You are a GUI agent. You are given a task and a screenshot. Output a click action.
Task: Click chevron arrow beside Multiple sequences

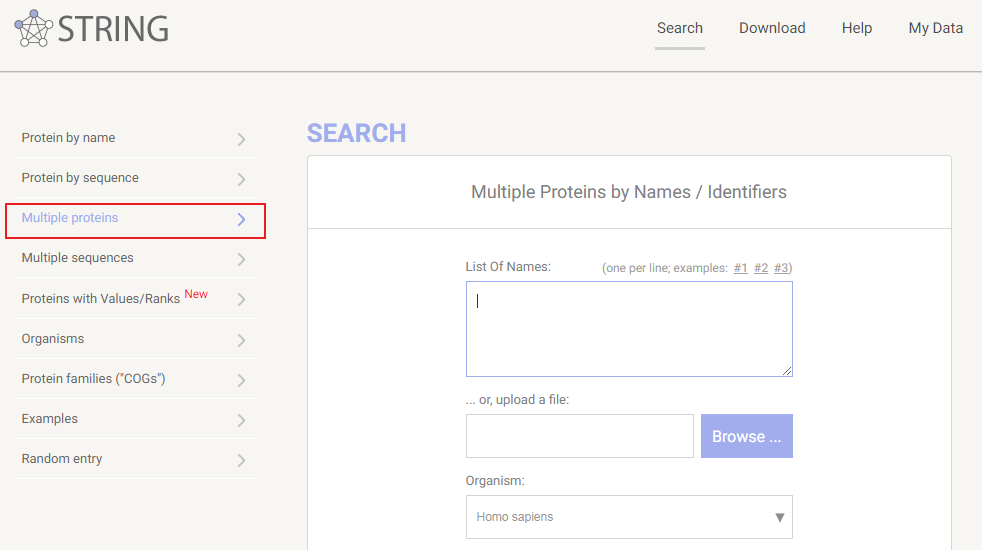pos(241,259)
